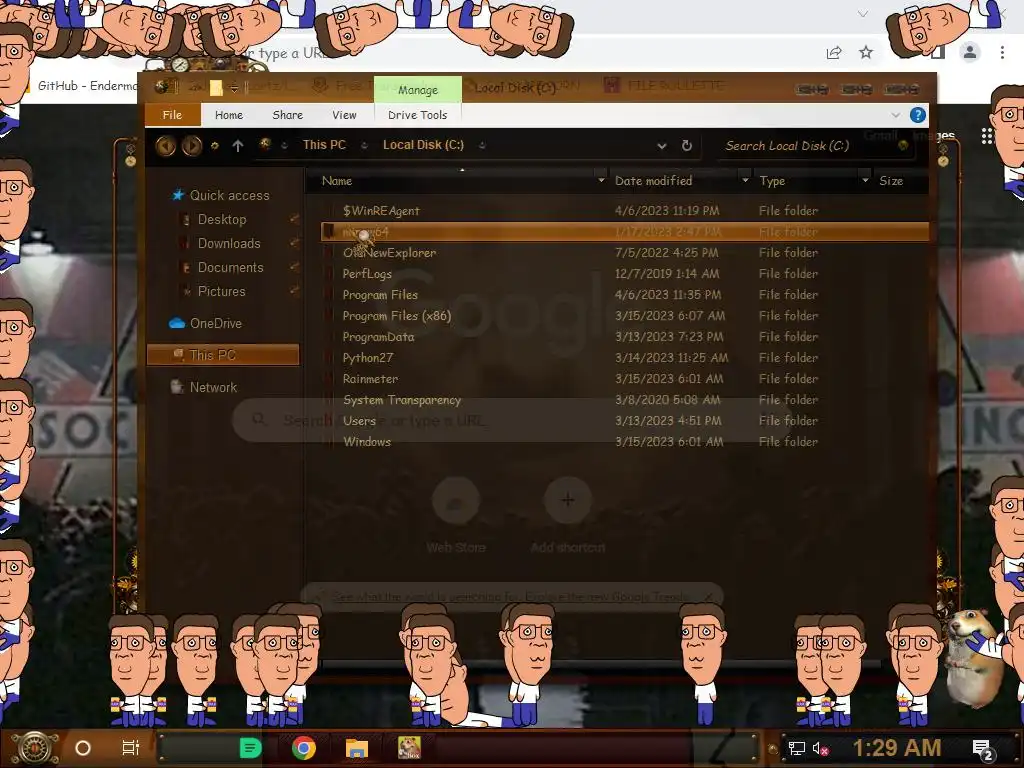Open File Explorer taskbar icon
1024x768 pixels.
click(x=357, y=748)
